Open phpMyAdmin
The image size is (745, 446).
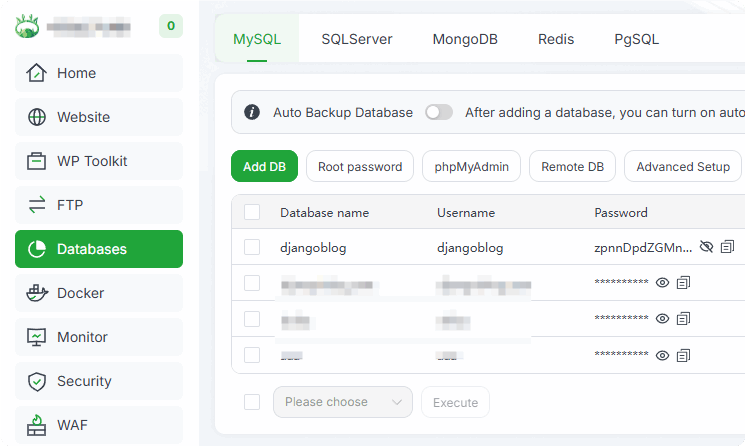click(471, 167)
